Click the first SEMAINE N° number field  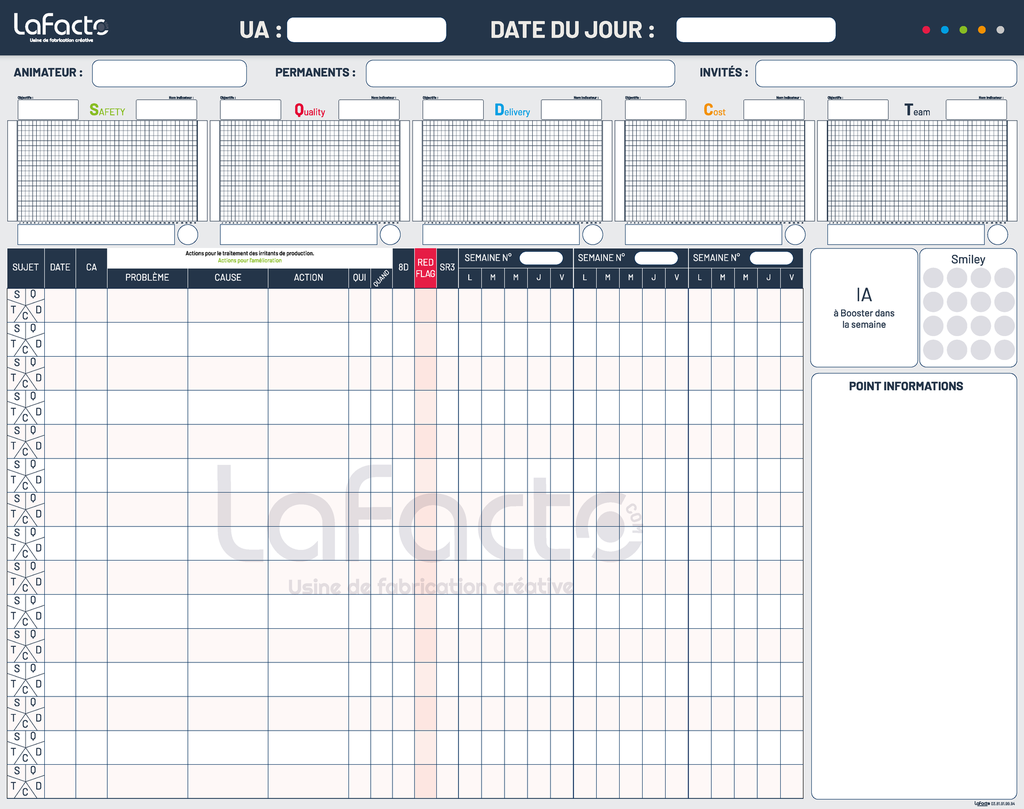tap(541, 258)
